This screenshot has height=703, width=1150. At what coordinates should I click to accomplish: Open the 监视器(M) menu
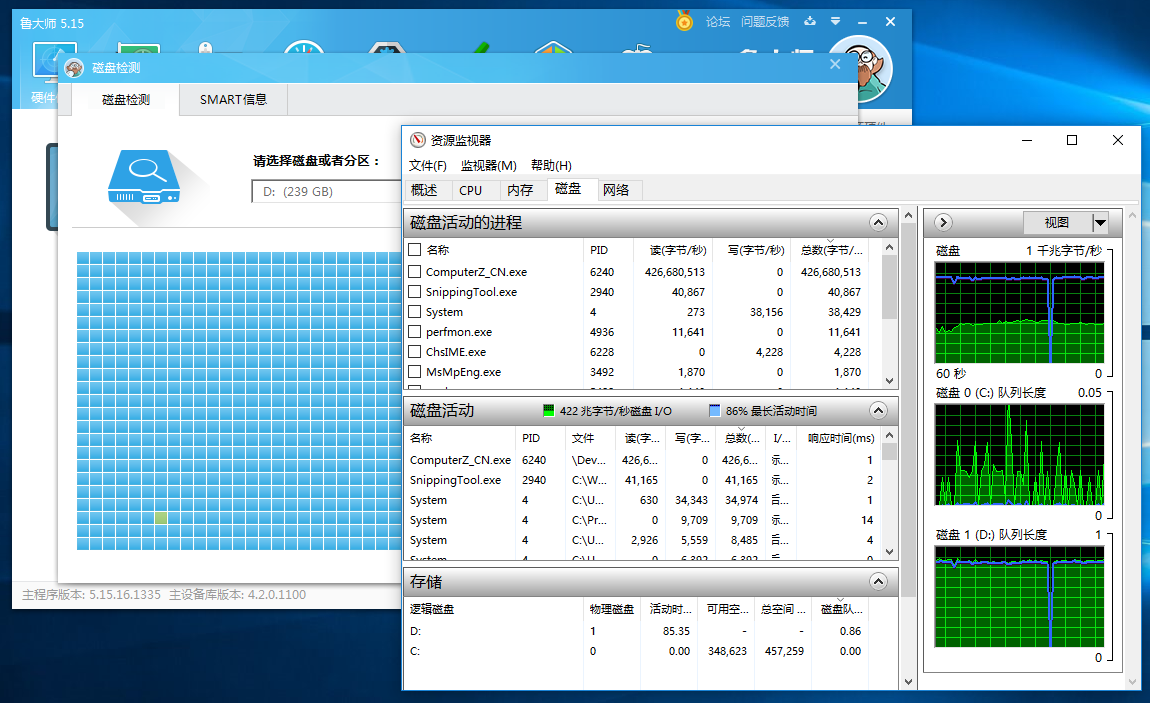coord(488,165)
